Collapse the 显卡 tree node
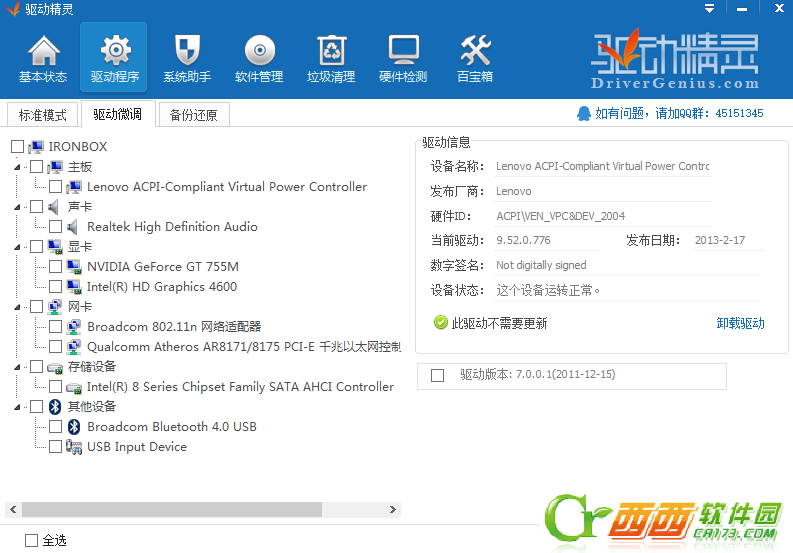 point(17,247)
